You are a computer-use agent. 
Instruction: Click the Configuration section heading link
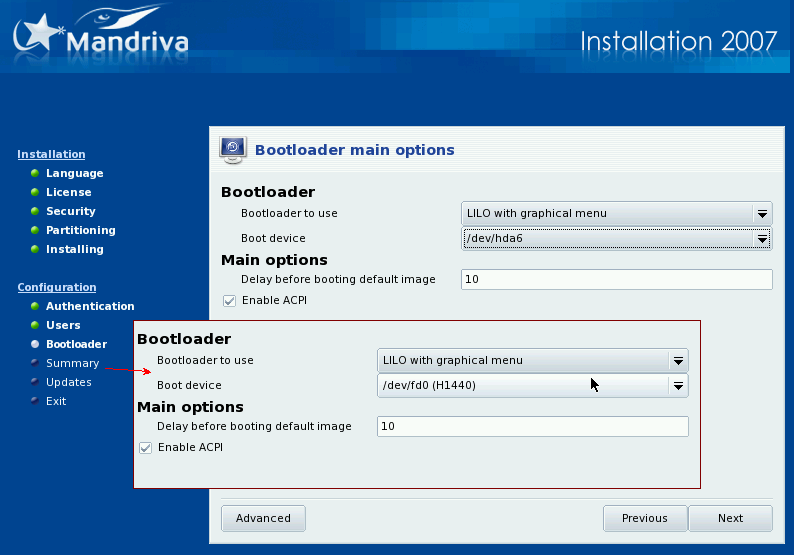57,287
